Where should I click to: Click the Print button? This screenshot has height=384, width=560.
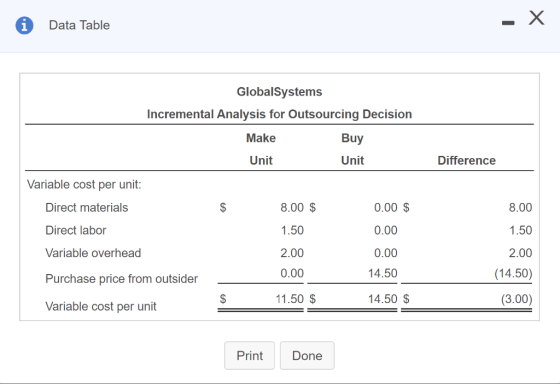pyautogui.click(x=249, y=355)
